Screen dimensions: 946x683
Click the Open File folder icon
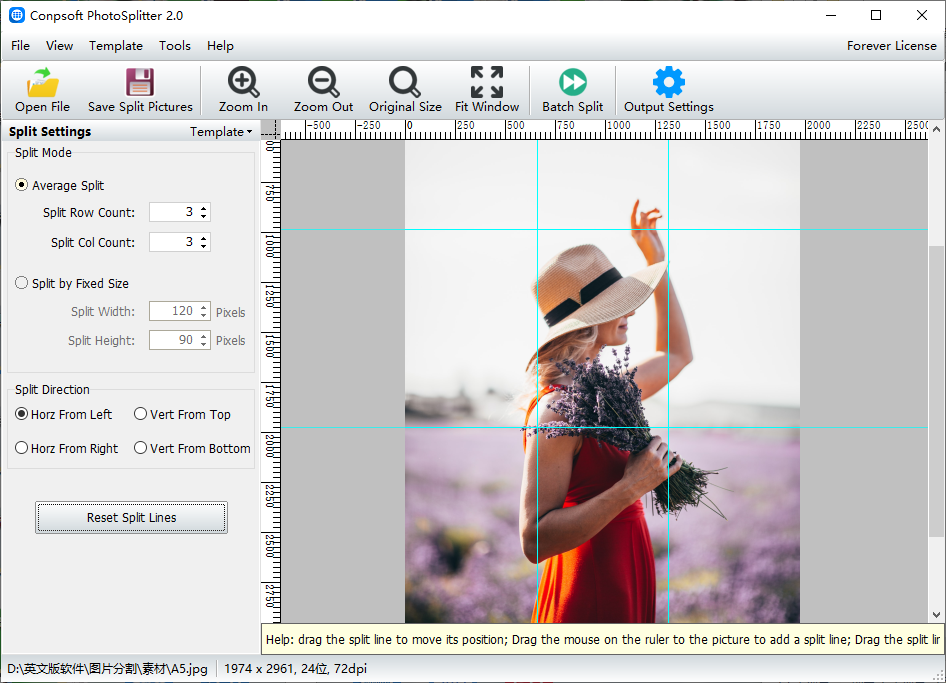(x=43, y=82)
